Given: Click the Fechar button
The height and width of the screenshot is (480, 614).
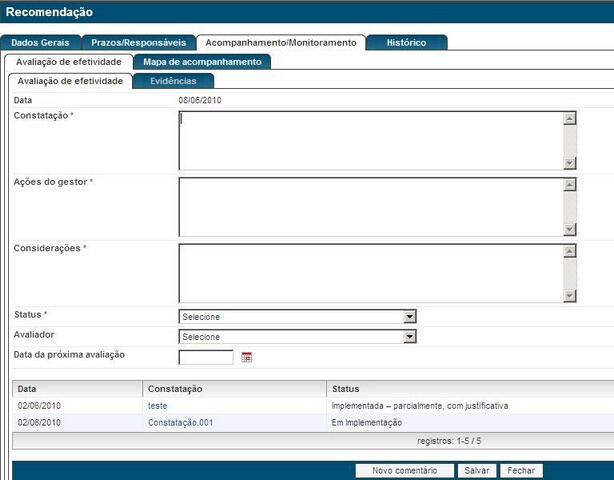Looking at the screenshot, I should [521, 470].
